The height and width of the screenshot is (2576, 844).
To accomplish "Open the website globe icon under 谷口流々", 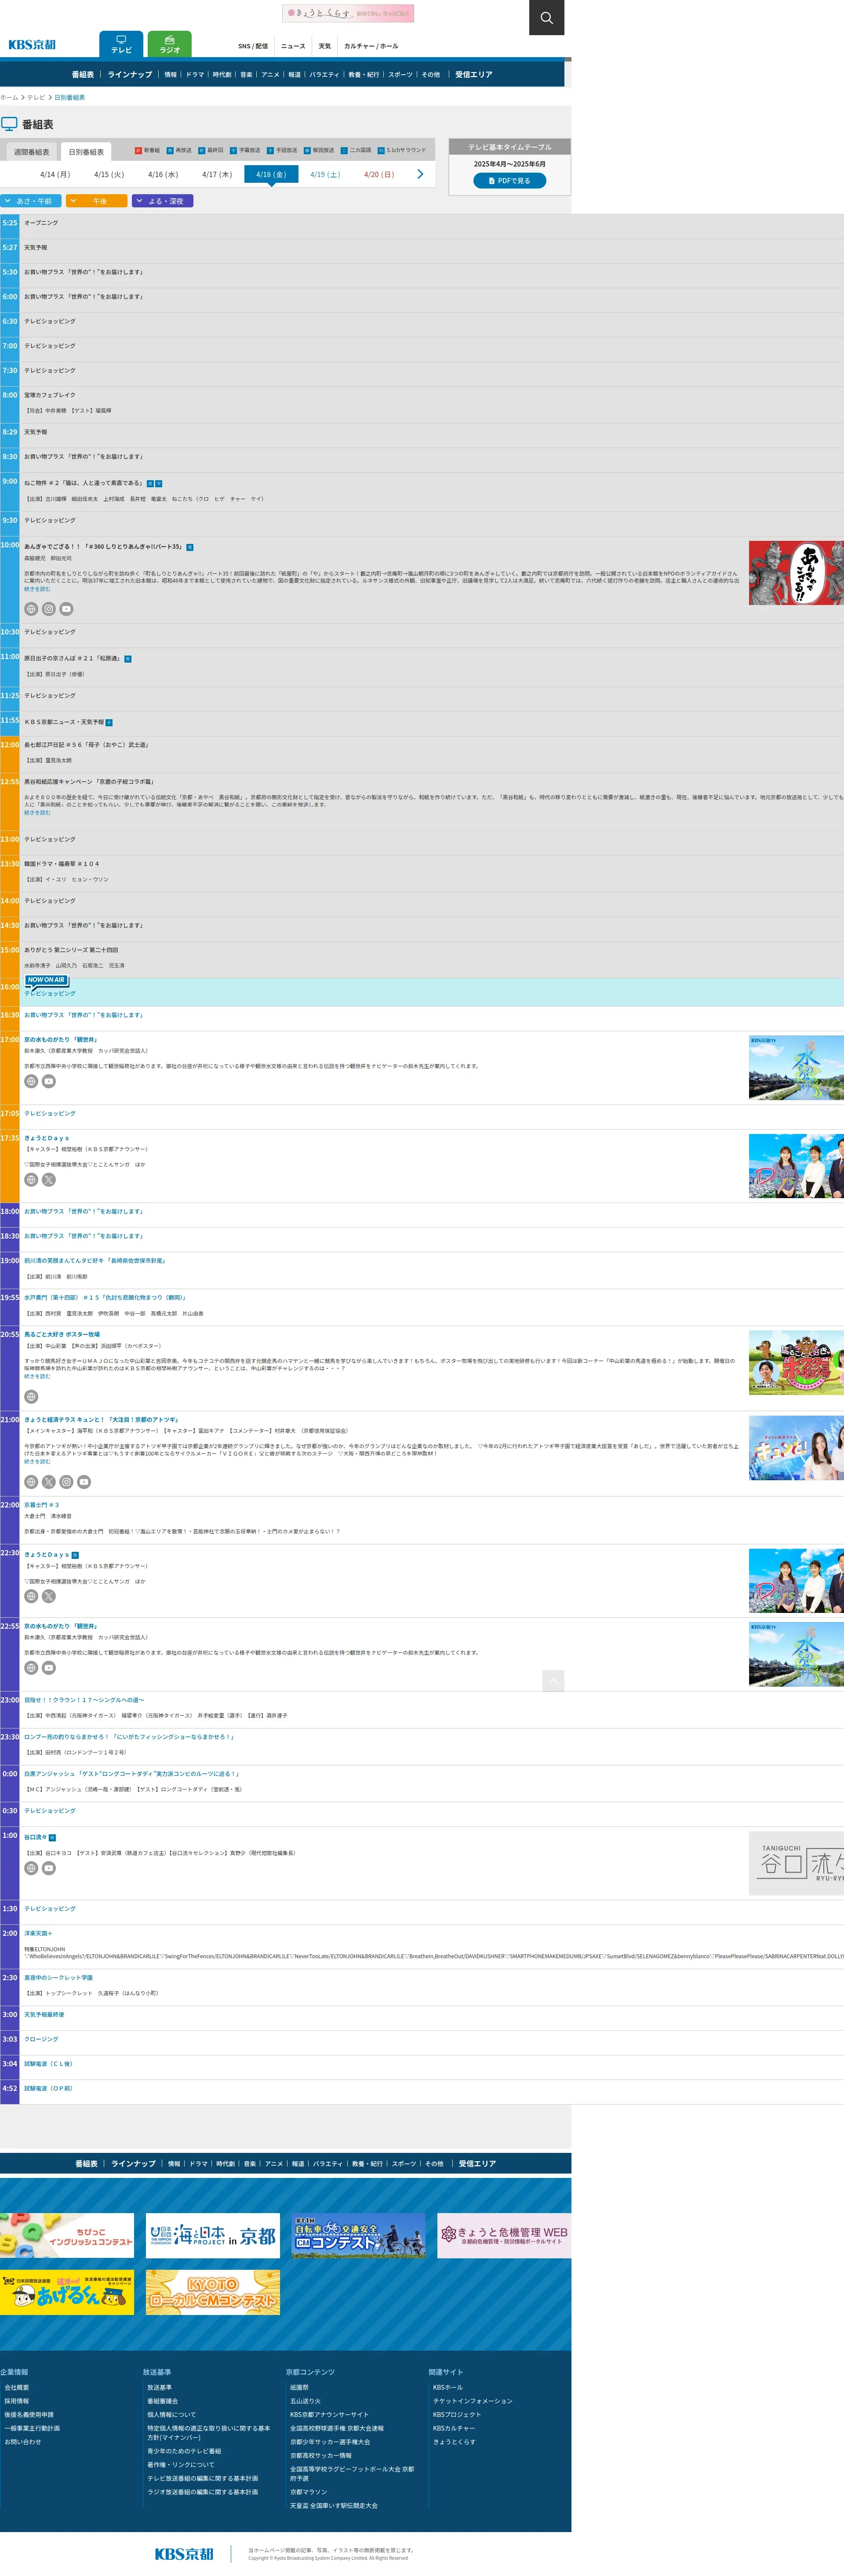I will point(31,1868).
